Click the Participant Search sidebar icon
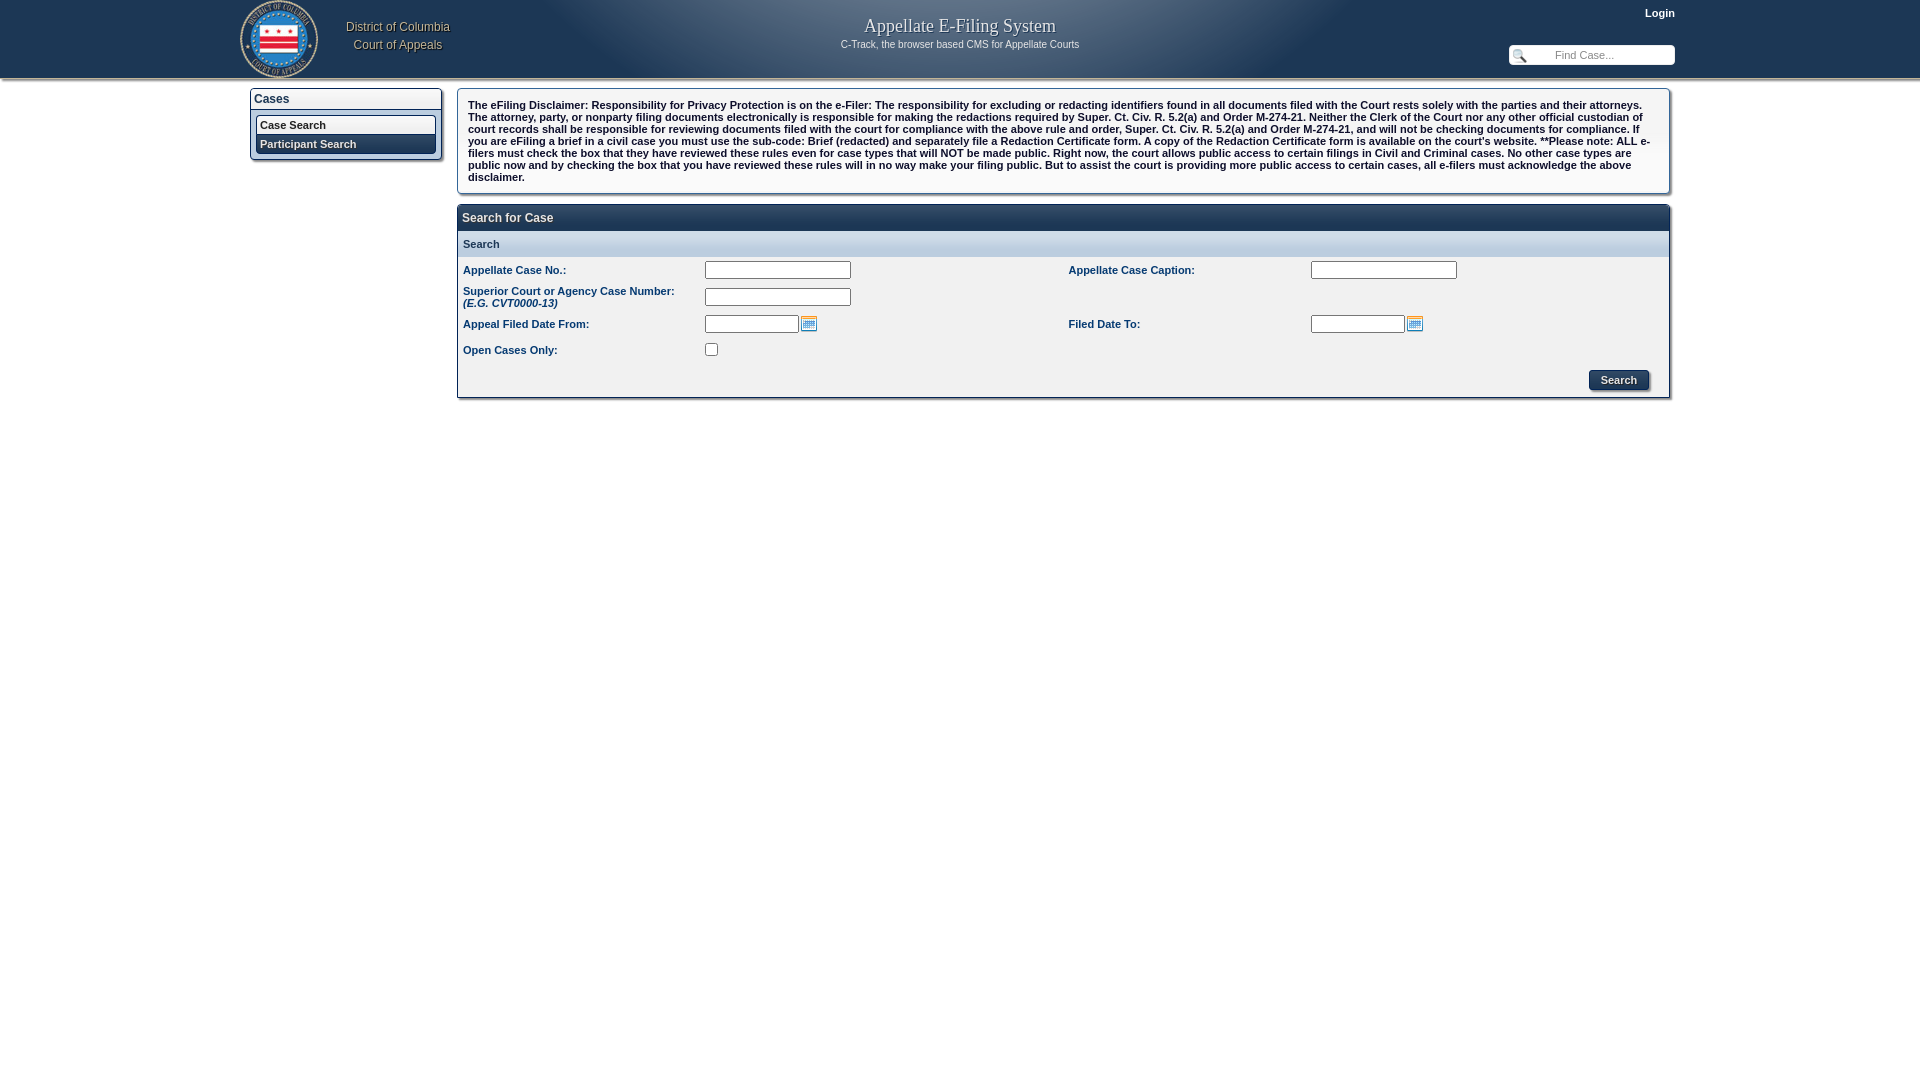This screenshot has height=1080, width=1920. (x=344, y=144)
